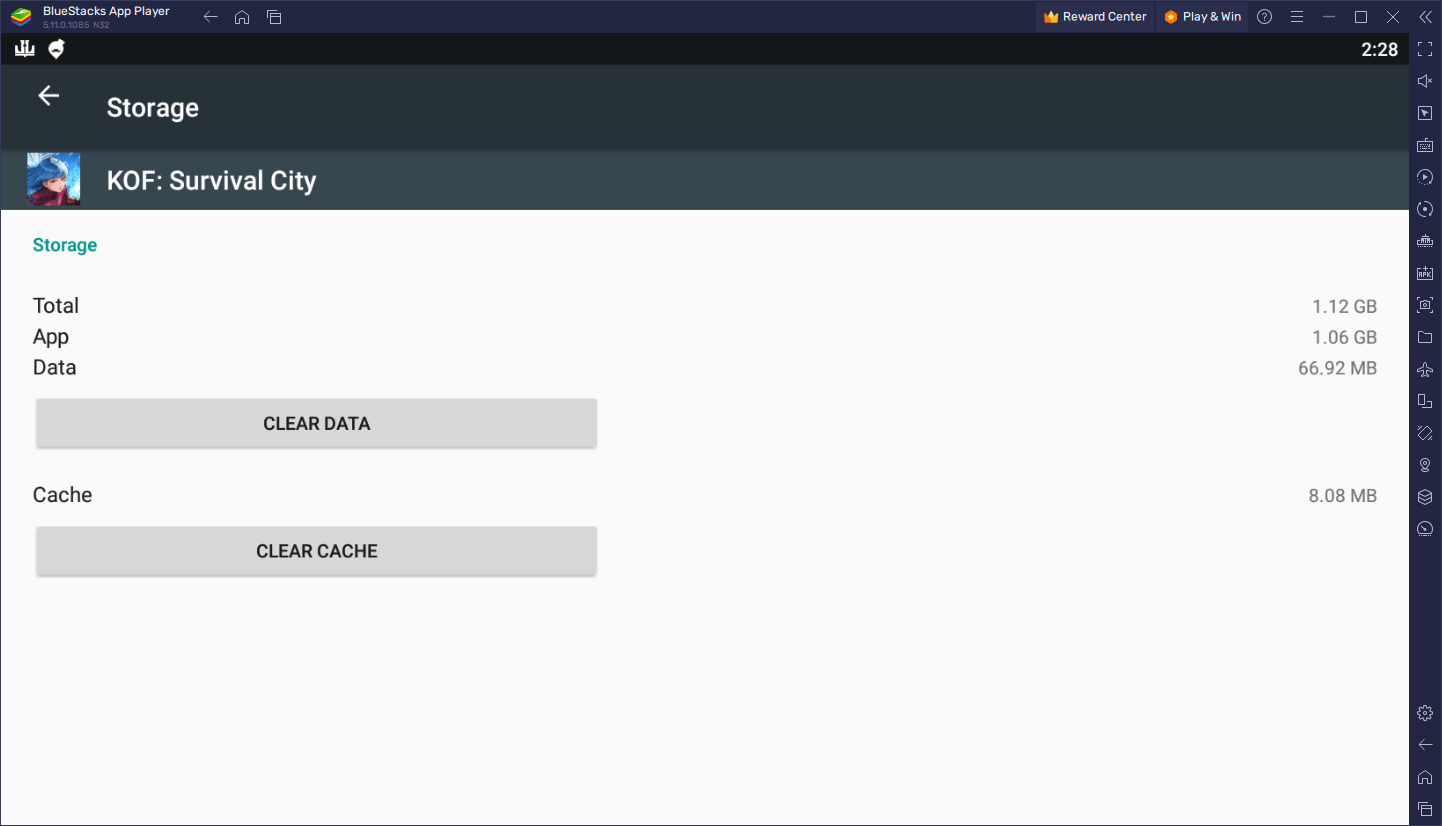Image resolution: width=1442 pixels, height=826 pixels.
Task: Open the layers stack icon in sidebar
Action: pos(1425,497)
